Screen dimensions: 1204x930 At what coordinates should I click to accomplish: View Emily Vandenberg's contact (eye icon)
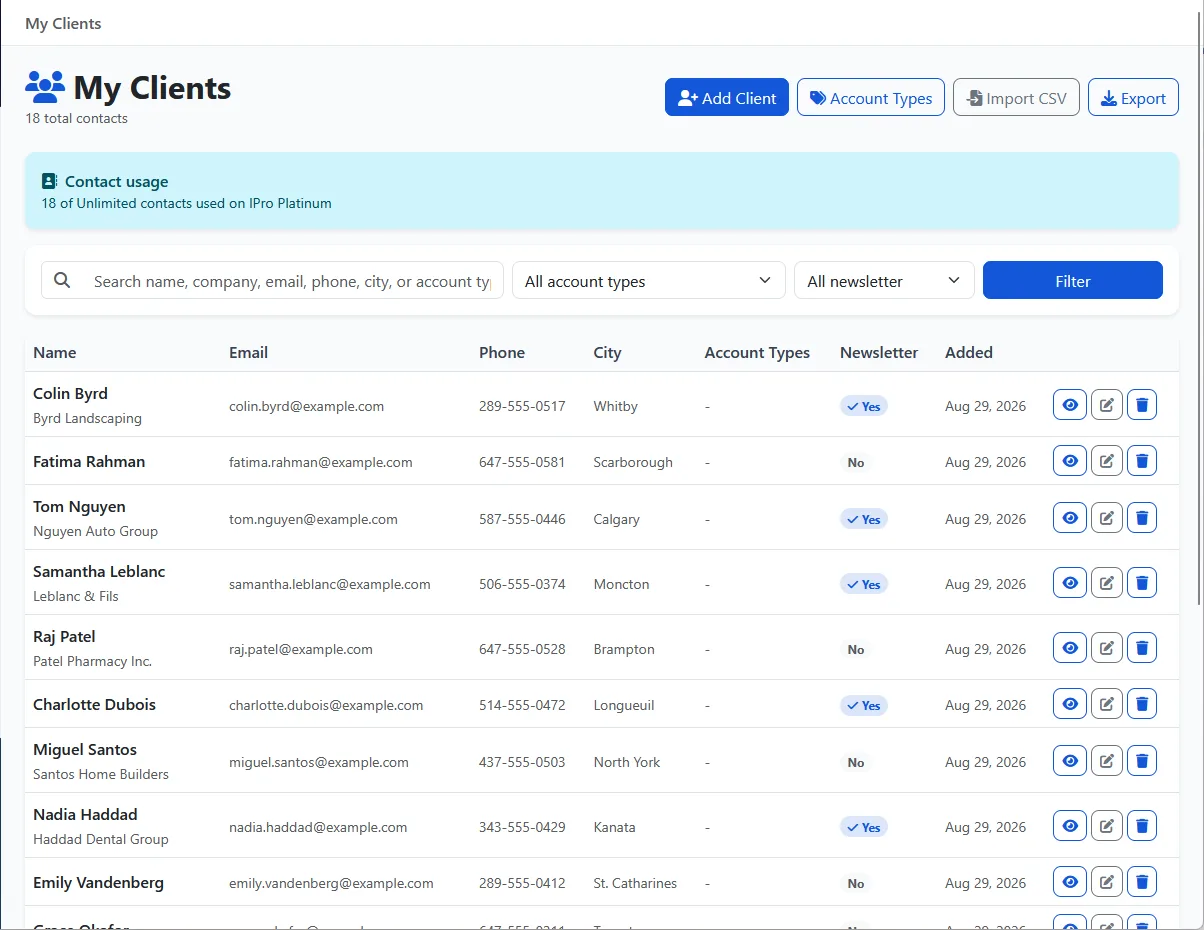(1070, 882)
